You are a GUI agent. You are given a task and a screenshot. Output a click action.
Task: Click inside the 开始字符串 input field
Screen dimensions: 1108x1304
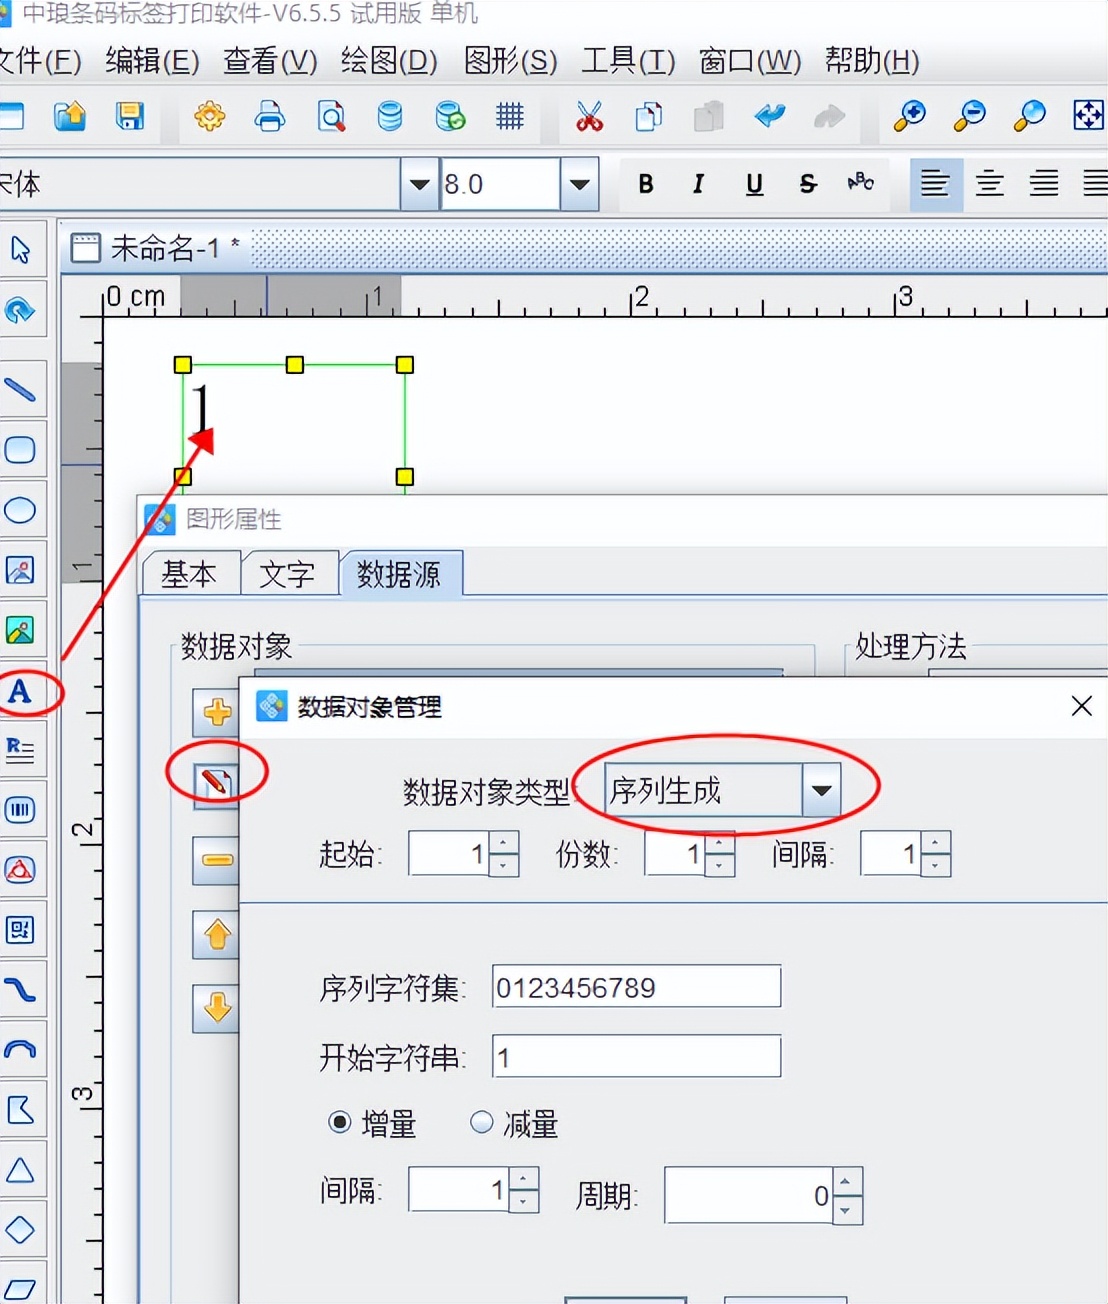tap(635, 1056)
